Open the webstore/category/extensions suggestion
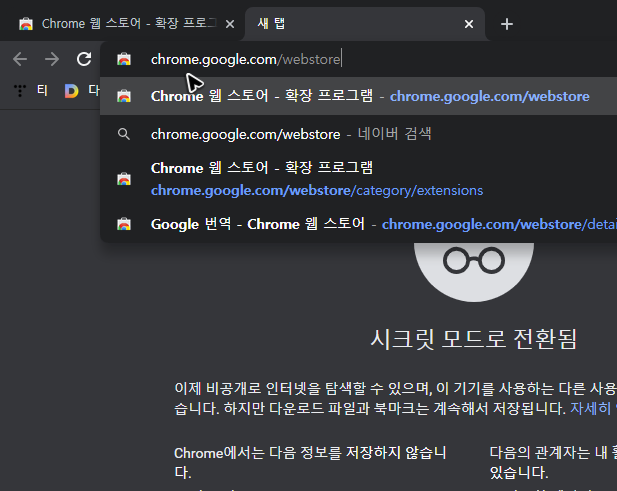617x491 pixels. click(358, 179)
